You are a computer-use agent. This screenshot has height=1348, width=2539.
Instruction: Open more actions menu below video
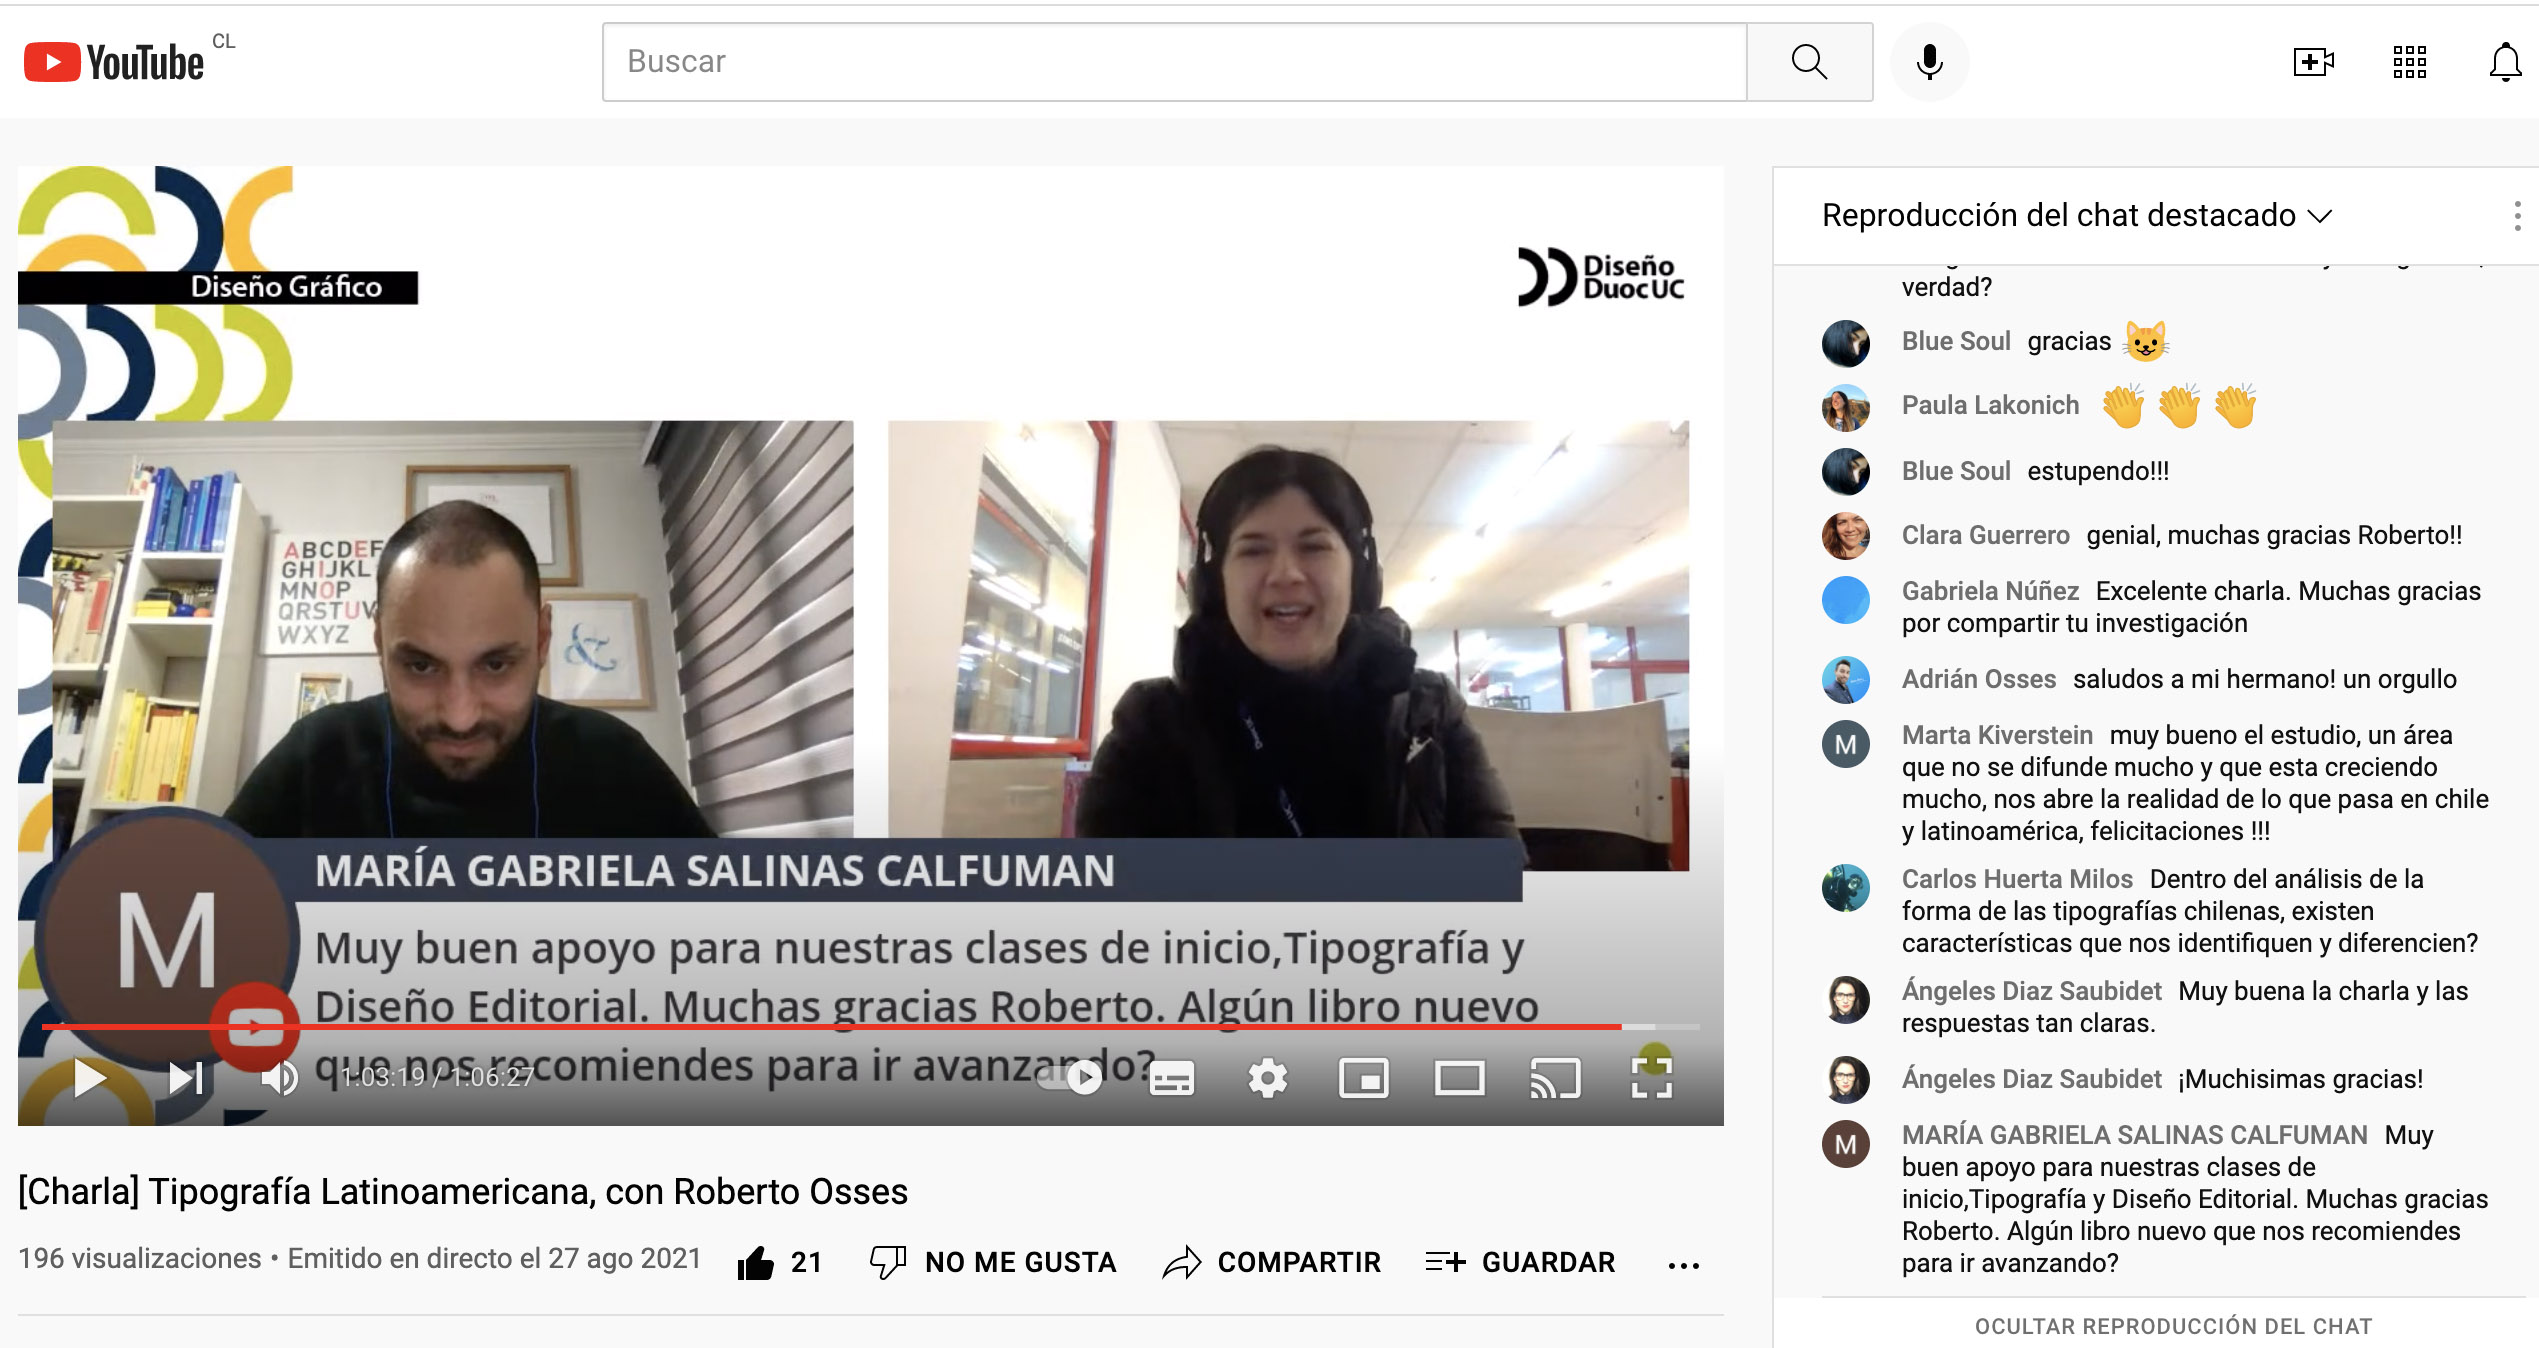pyautogui.click(x=1683, y=1265)
